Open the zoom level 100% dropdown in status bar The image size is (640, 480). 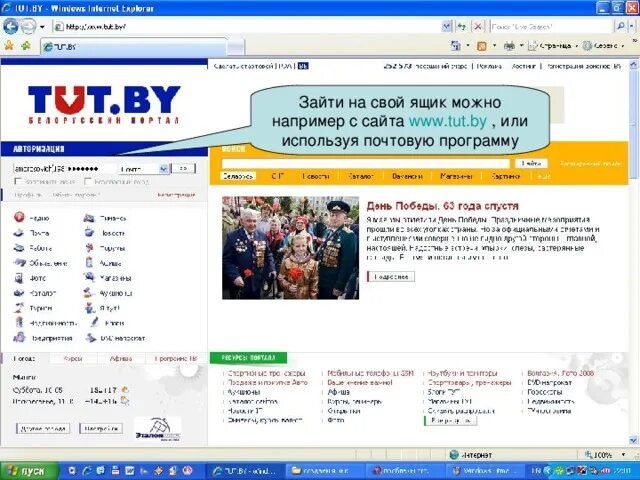point(623,454)
